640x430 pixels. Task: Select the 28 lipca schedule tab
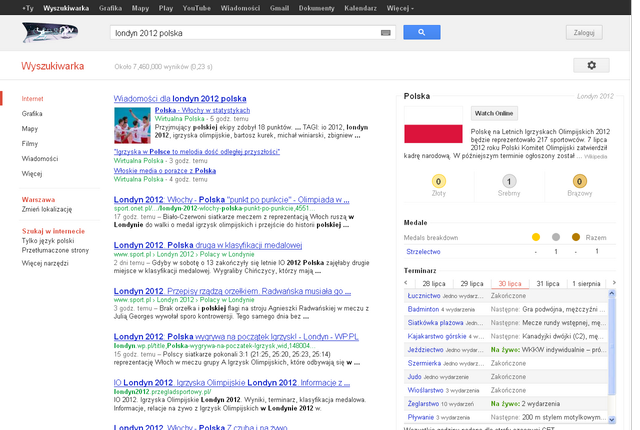[x=433, y=284]
